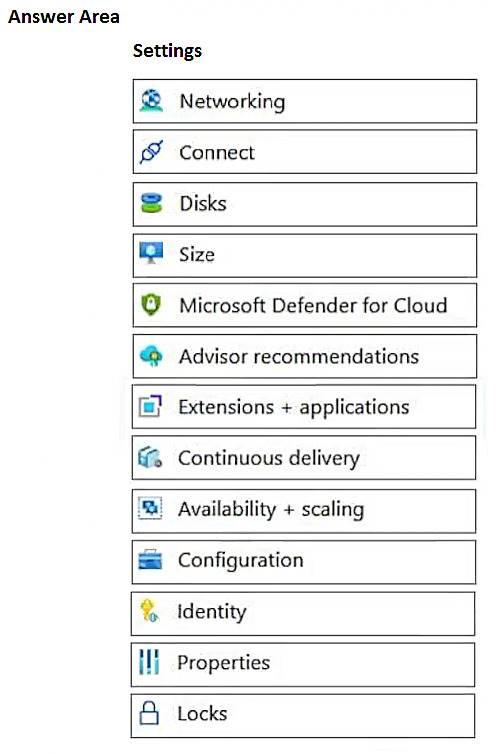Click the Identity key icon
This screenshot has width=502, height=754.
tap(149, 611)
